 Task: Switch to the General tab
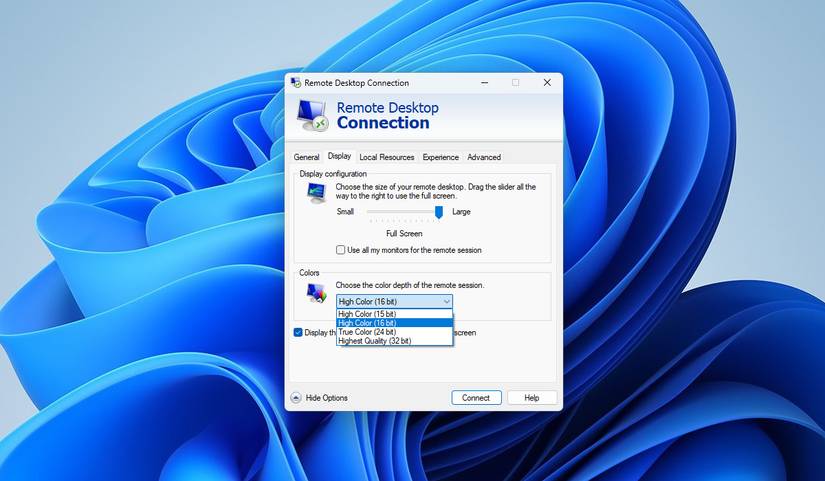pyautogui.click(x=306, y=157)
